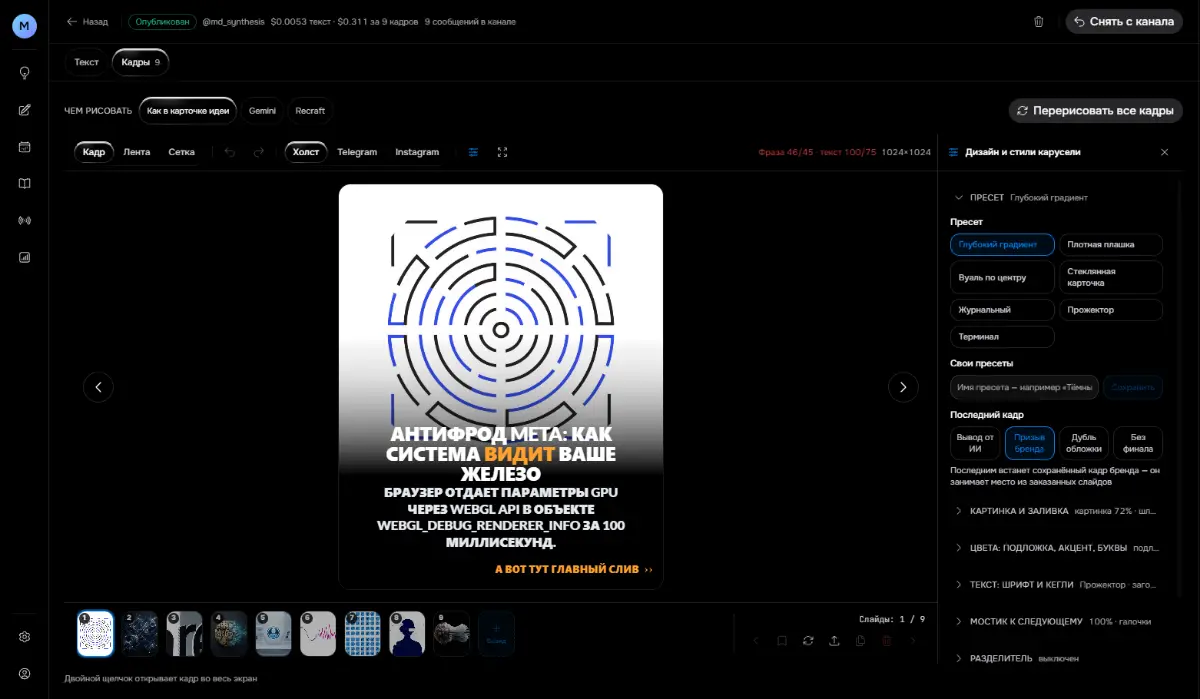
Task: Click Перерисовать все кадры button
Action: point(1095,111)
